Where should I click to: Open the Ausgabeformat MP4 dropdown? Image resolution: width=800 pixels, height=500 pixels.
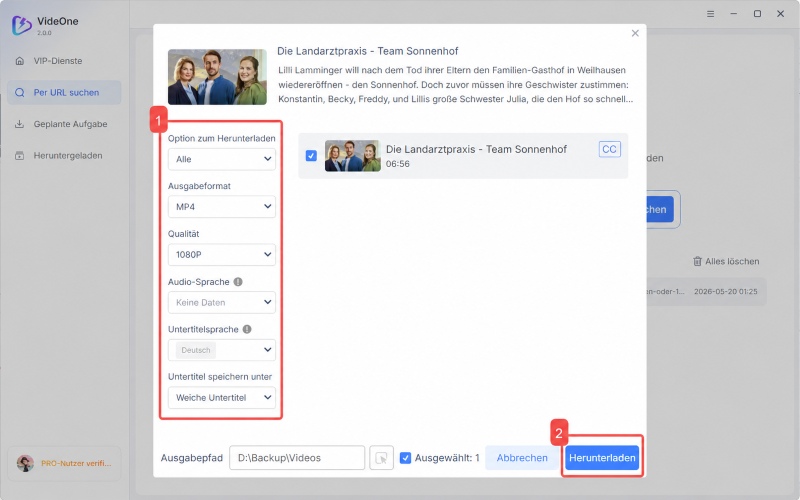pos(222,207)
